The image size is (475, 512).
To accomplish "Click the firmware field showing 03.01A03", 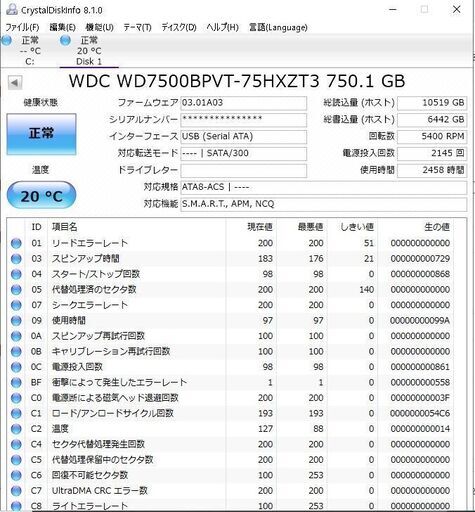I will coord(243,103).
